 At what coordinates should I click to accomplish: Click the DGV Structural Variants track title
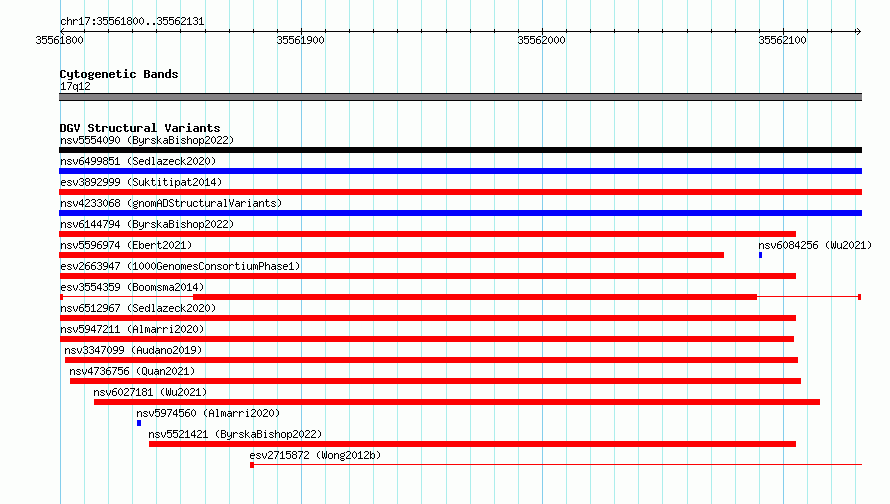point(140,128)
